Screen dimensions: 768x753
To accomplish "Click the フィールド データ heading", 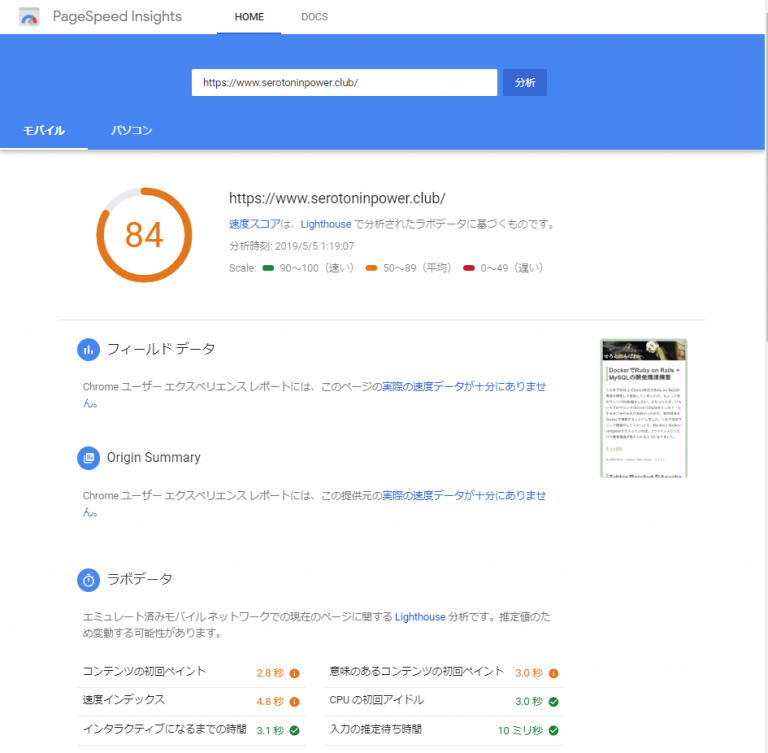I will coord(161,349).
